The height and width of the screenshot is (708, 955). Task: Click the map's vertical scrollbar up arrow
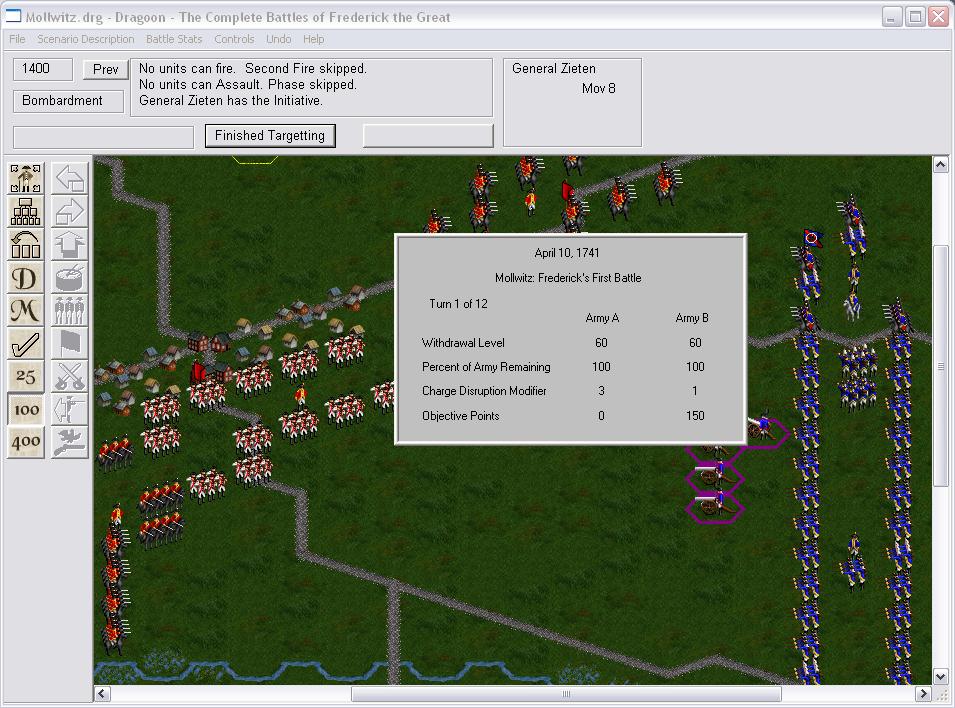940,165
